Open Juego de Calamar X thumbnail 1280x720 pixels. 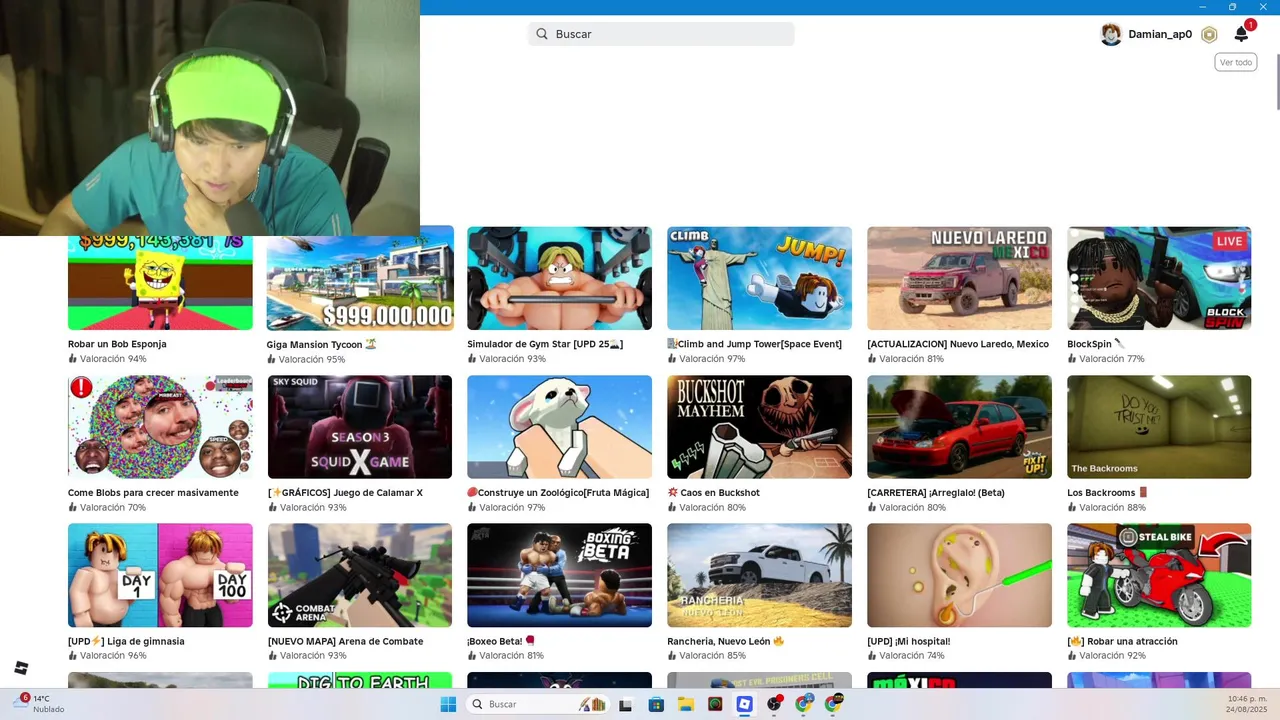(x=360, y=427)
